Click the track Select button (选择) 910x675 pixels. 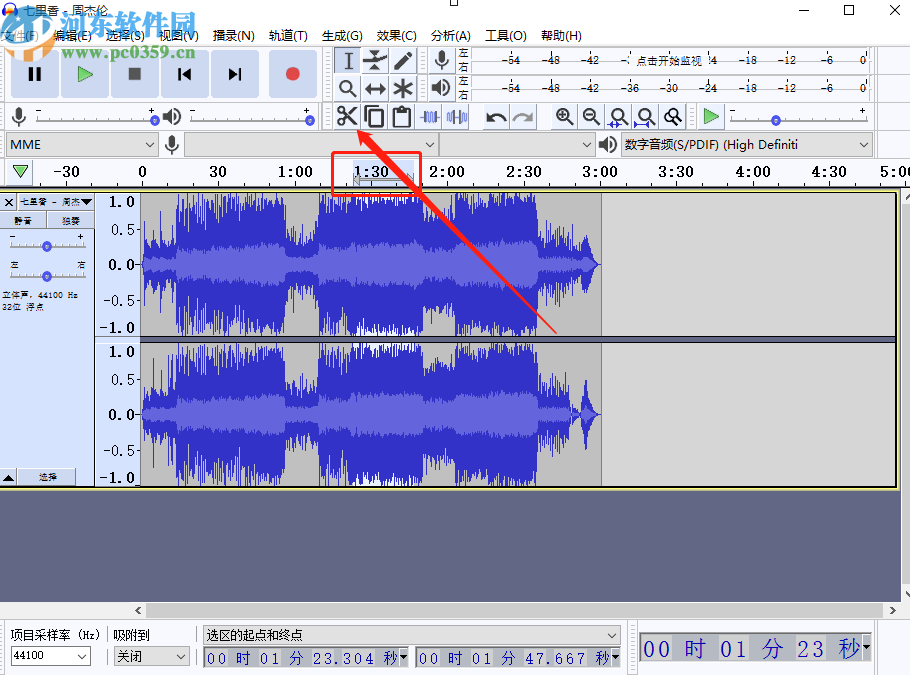pyautogui.click(x=48, y=477)
